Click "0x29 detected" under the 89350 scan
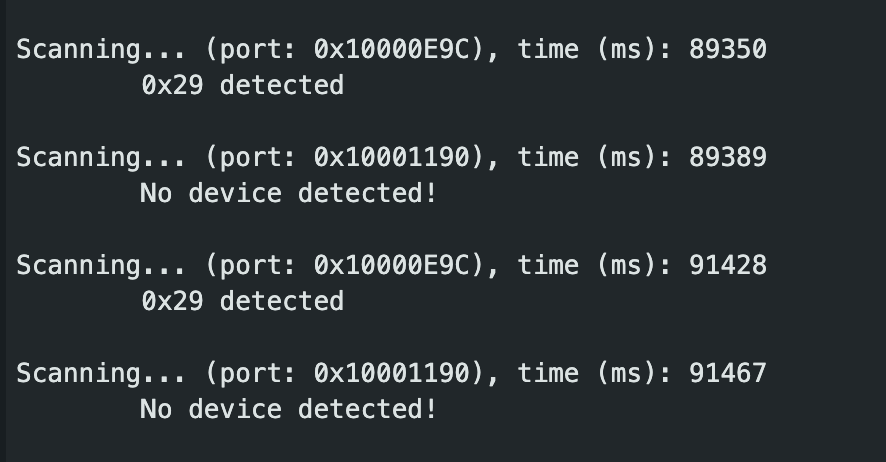 click(x=242, y=85)
